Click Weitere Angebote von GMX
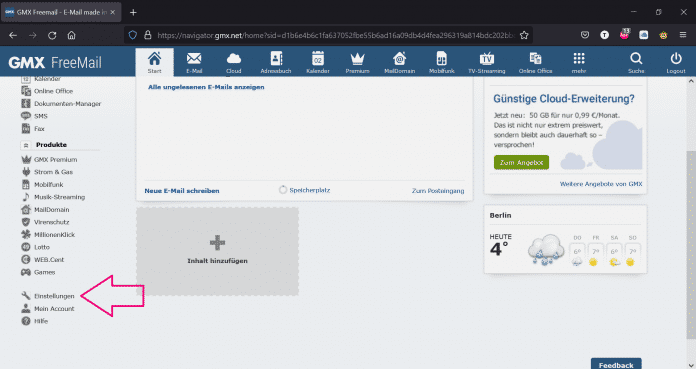The width and height of the screenshot is (696, 369). (x=601, y=184)
